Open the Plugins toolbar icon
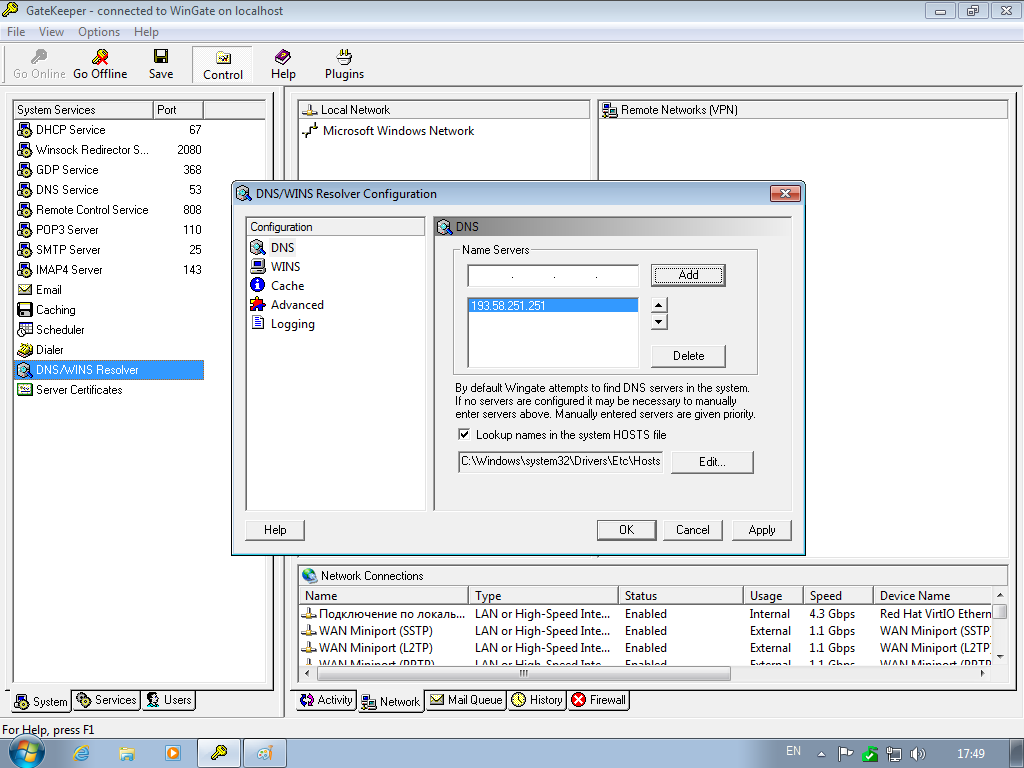The height and width of the screenshot is (768, 1024). pos(344,64)
